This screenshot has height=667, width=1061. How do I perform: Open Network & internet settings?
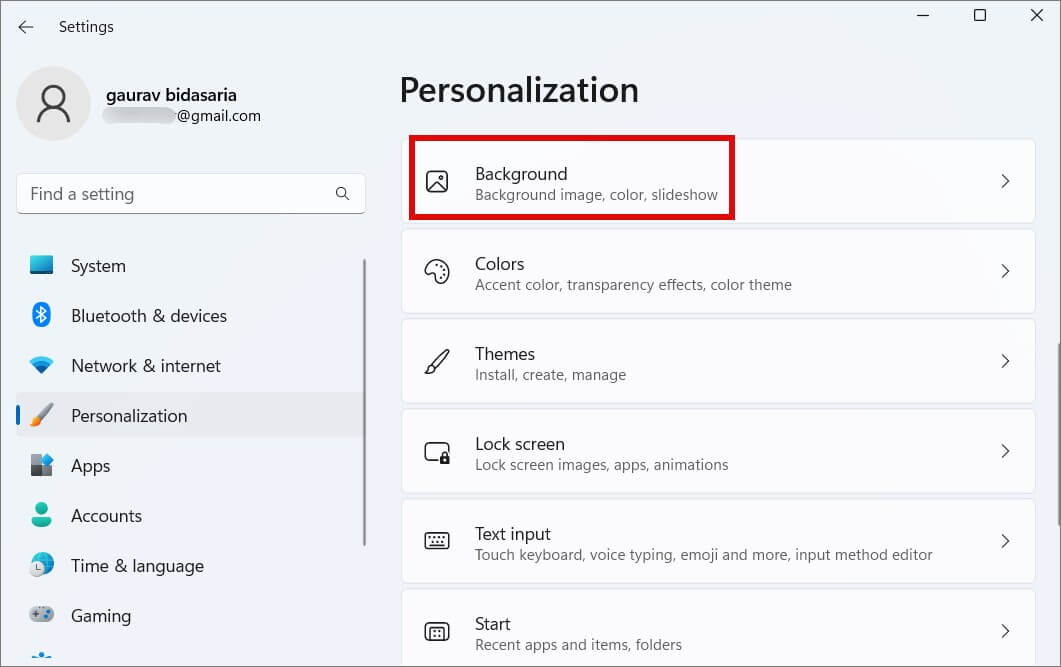click(x=145, y=366)
